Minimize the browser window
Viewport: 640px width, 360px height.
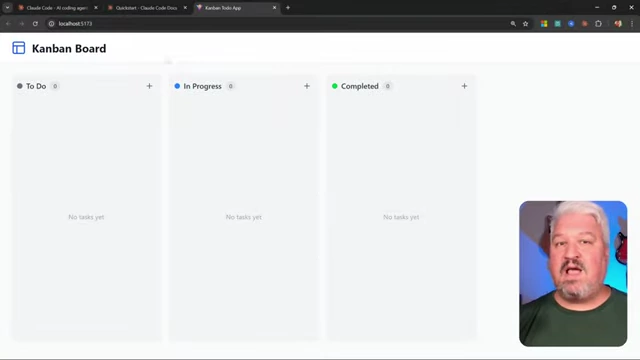coord(597,7)
